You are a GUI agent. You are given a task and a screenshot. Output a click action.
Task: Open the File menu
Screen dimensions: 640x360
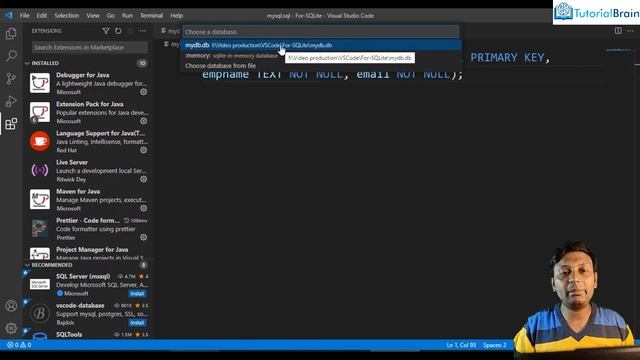coord(24,16)
